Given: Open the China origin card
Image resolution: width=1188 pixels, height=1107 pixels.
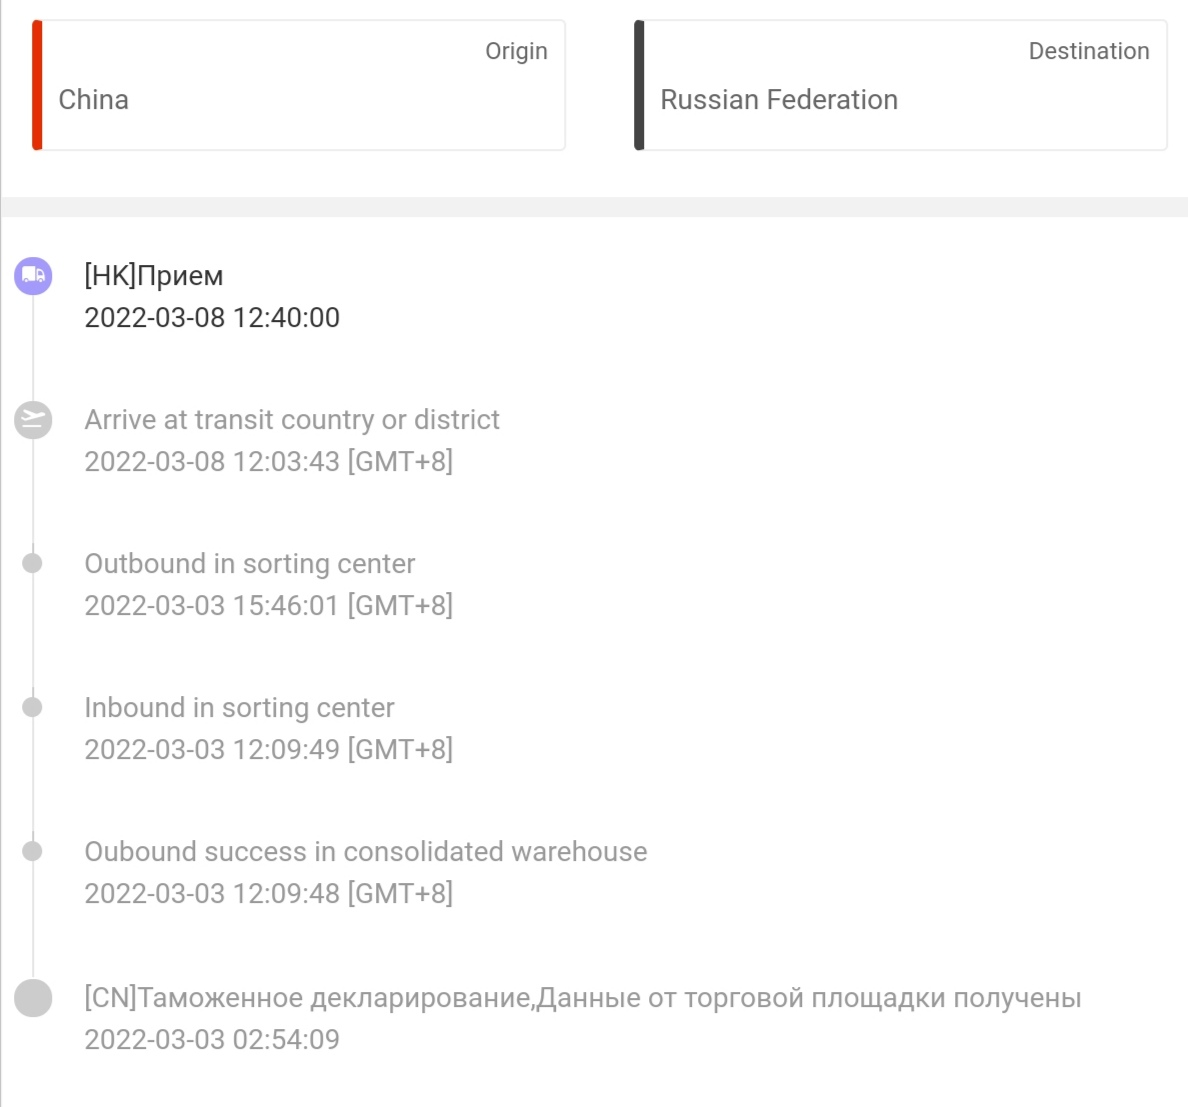Looking at the screenshot, I should point(299,85).
